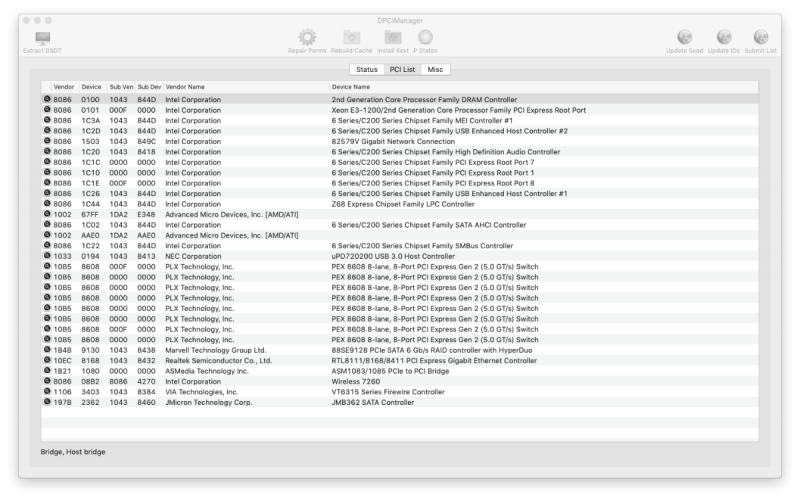Open the Misc tab

[x=435, y=69]
